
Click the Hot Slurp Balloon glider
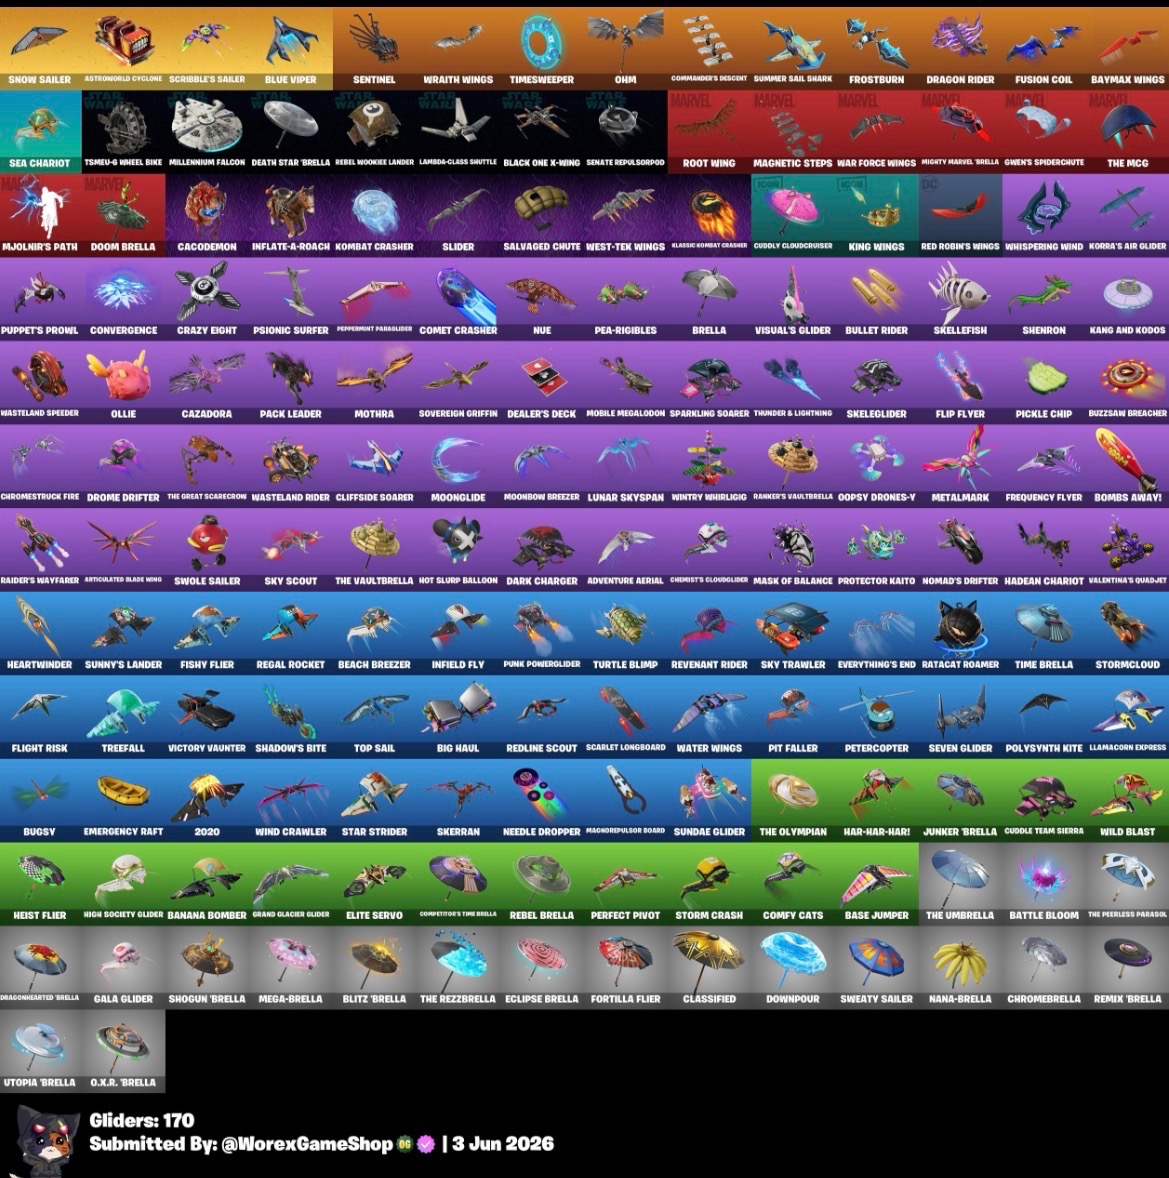click(458, 548)
